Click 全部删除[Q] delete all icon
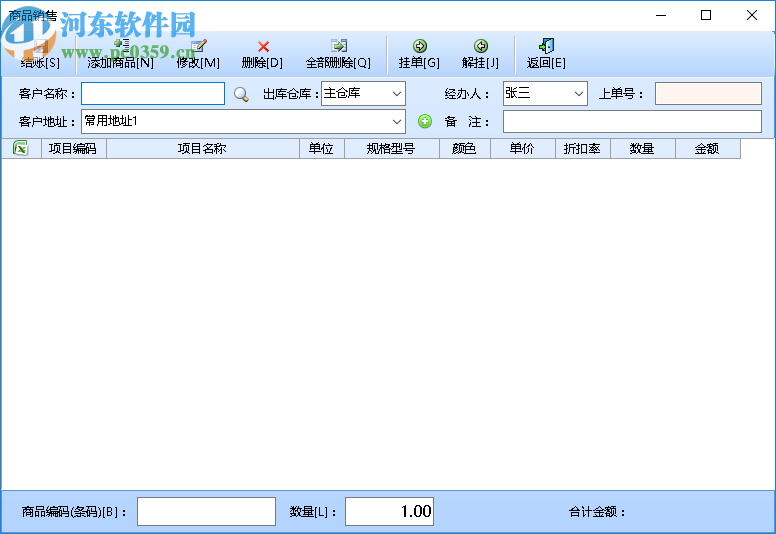The image size is (776, 534). click(x=339, y=46)
